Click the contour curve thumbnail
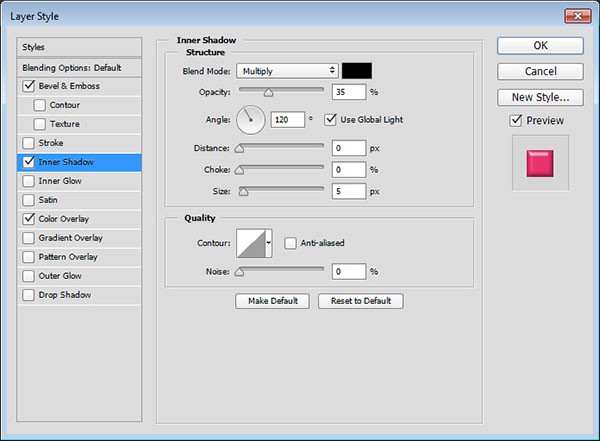 coord(251,243)
